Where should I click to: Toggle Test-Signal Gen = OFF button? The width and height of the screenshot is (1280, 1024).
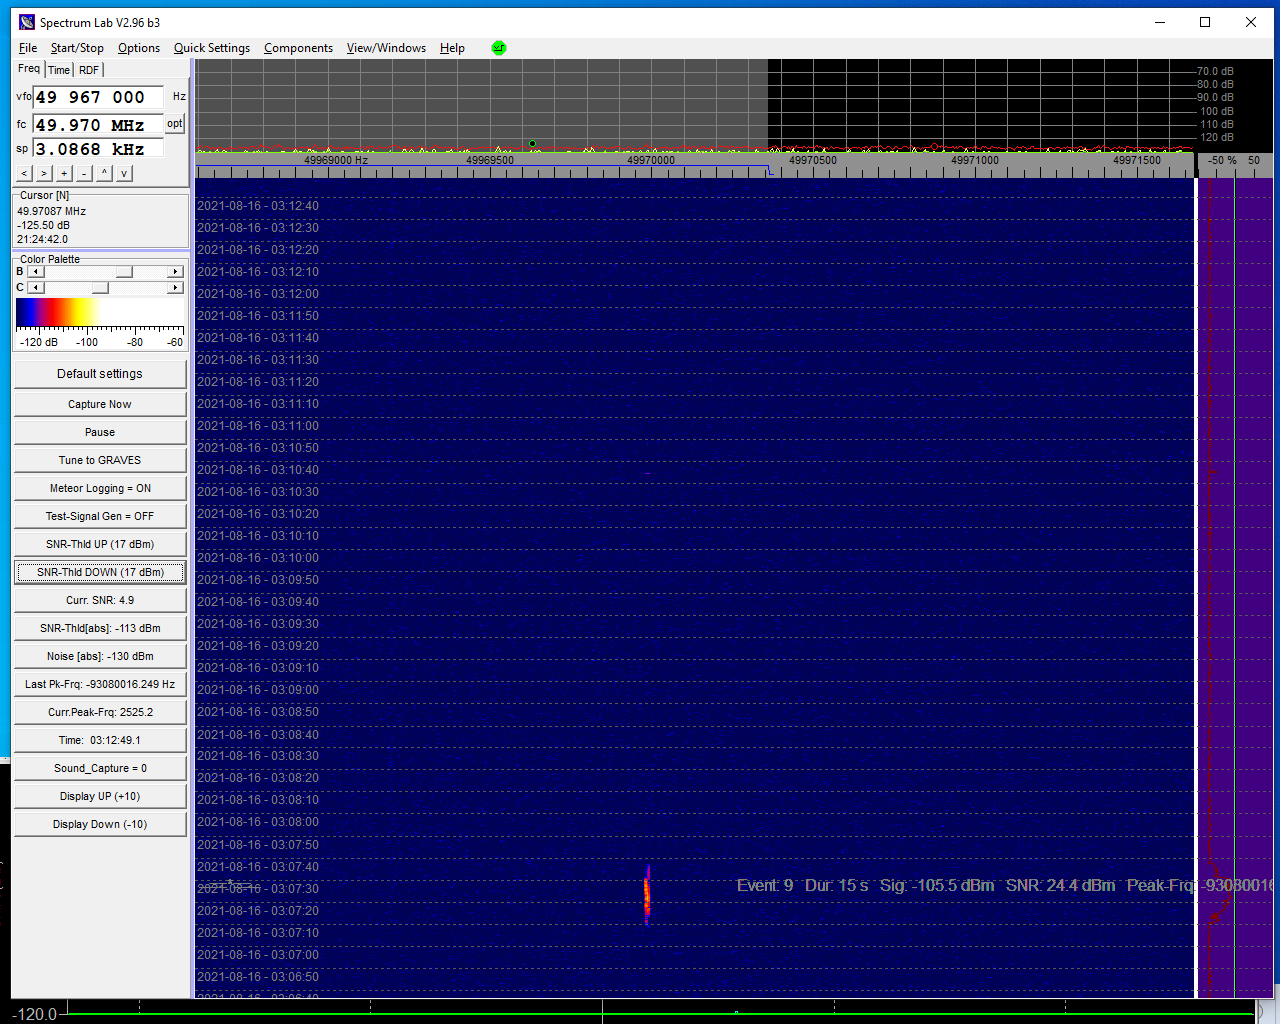100,516
